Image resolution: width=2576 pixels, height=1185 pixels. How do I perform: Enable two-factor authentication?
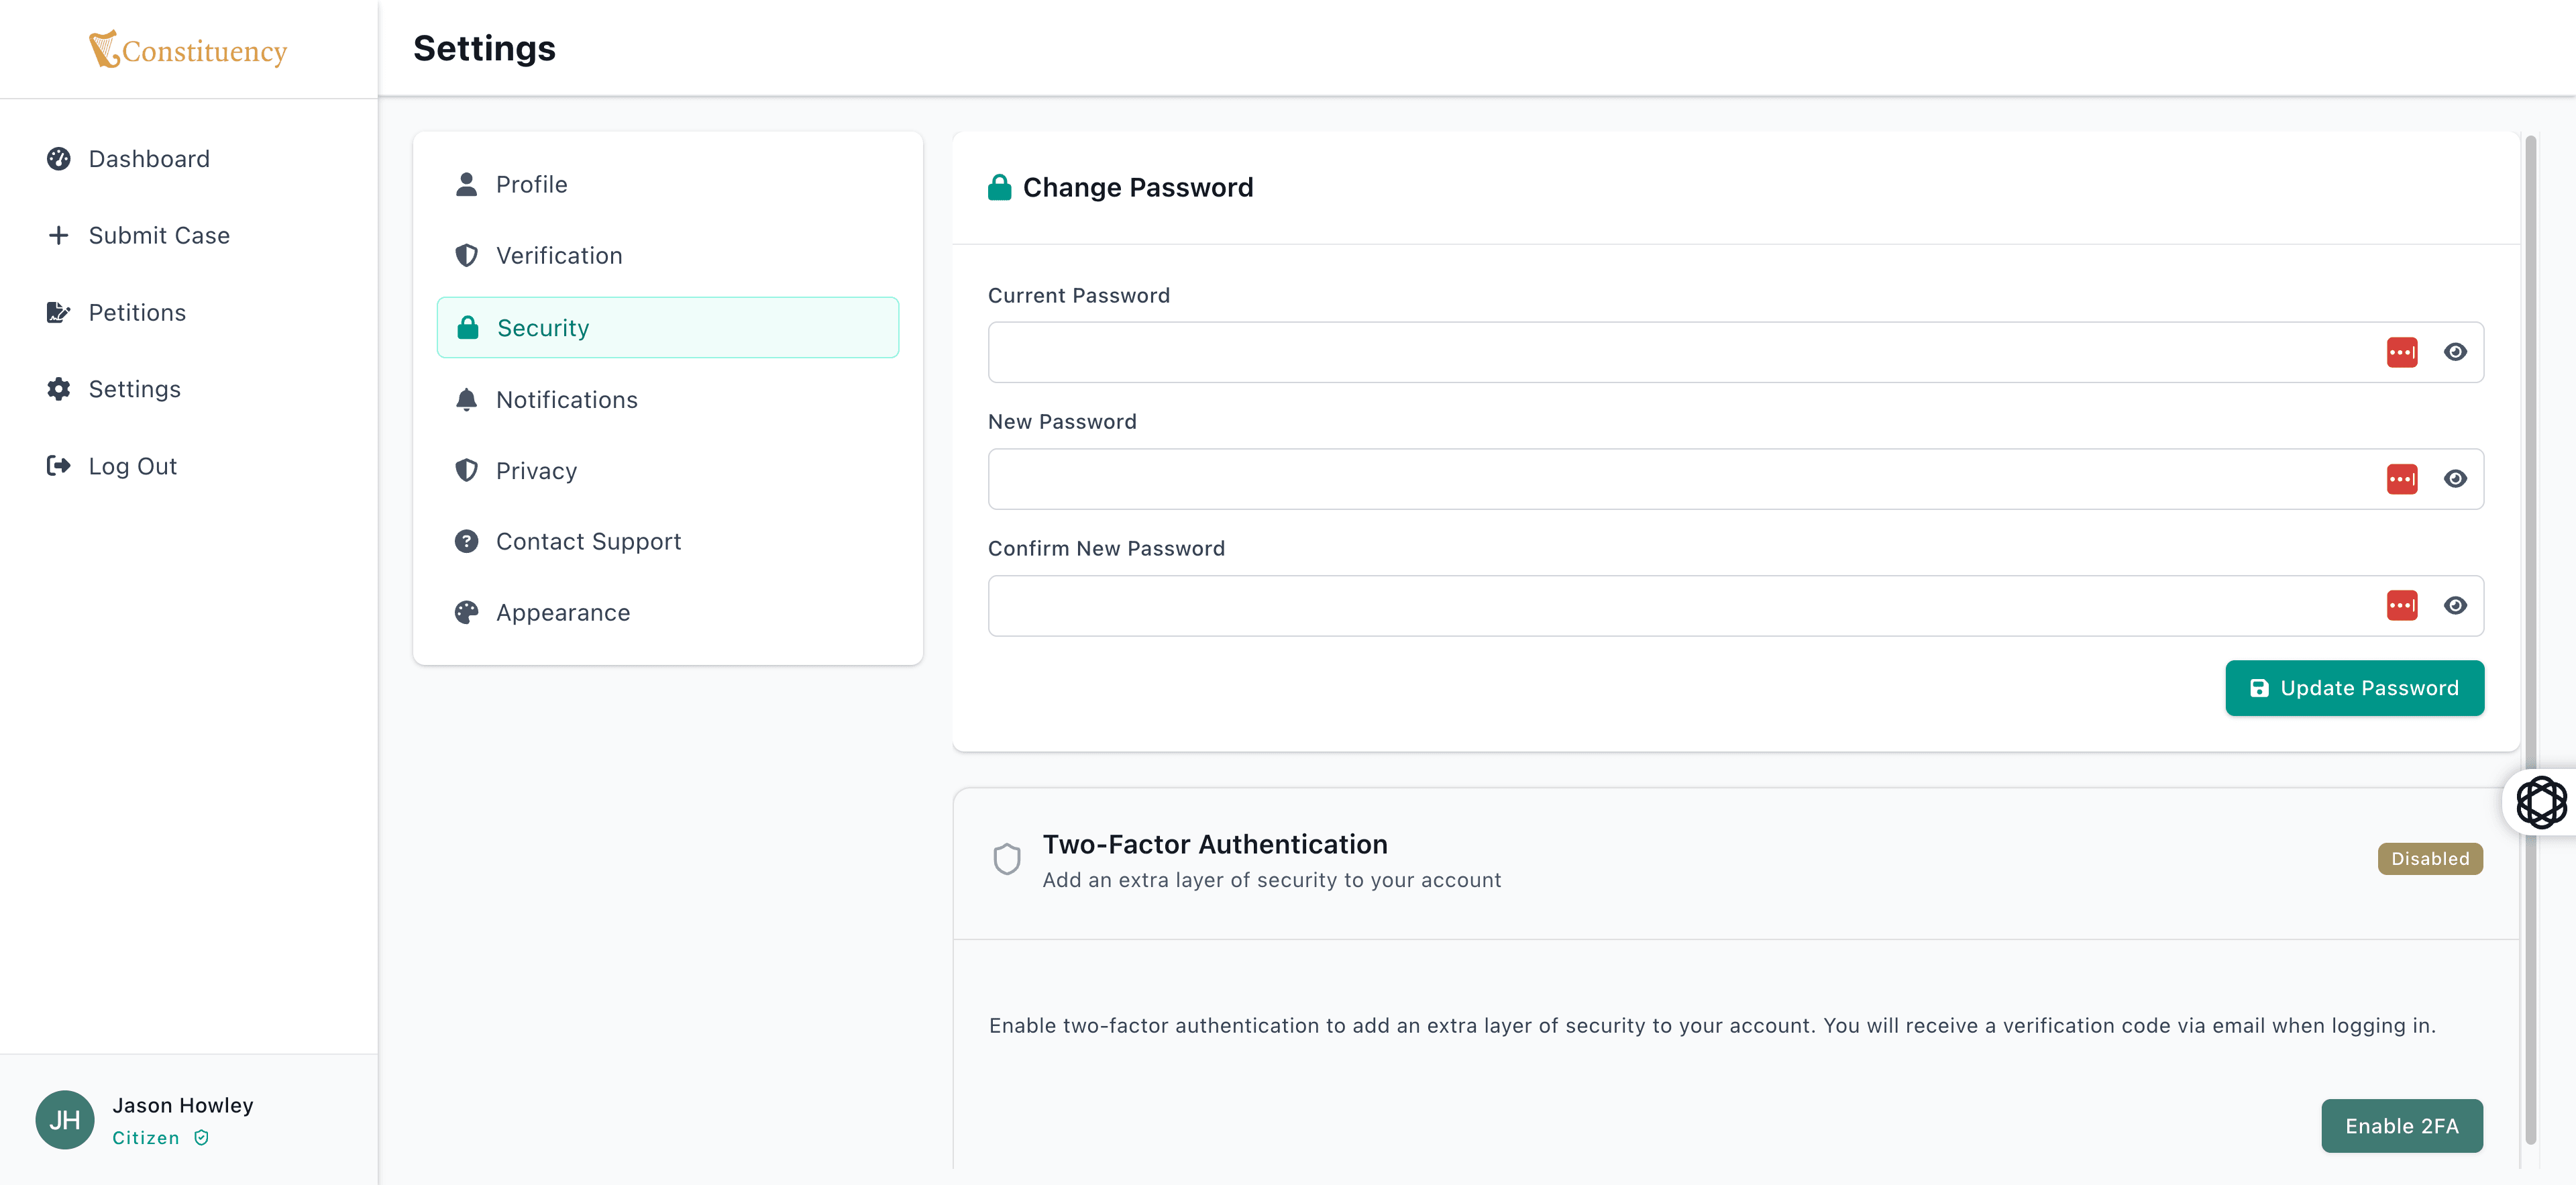tap(2402, 1125)
